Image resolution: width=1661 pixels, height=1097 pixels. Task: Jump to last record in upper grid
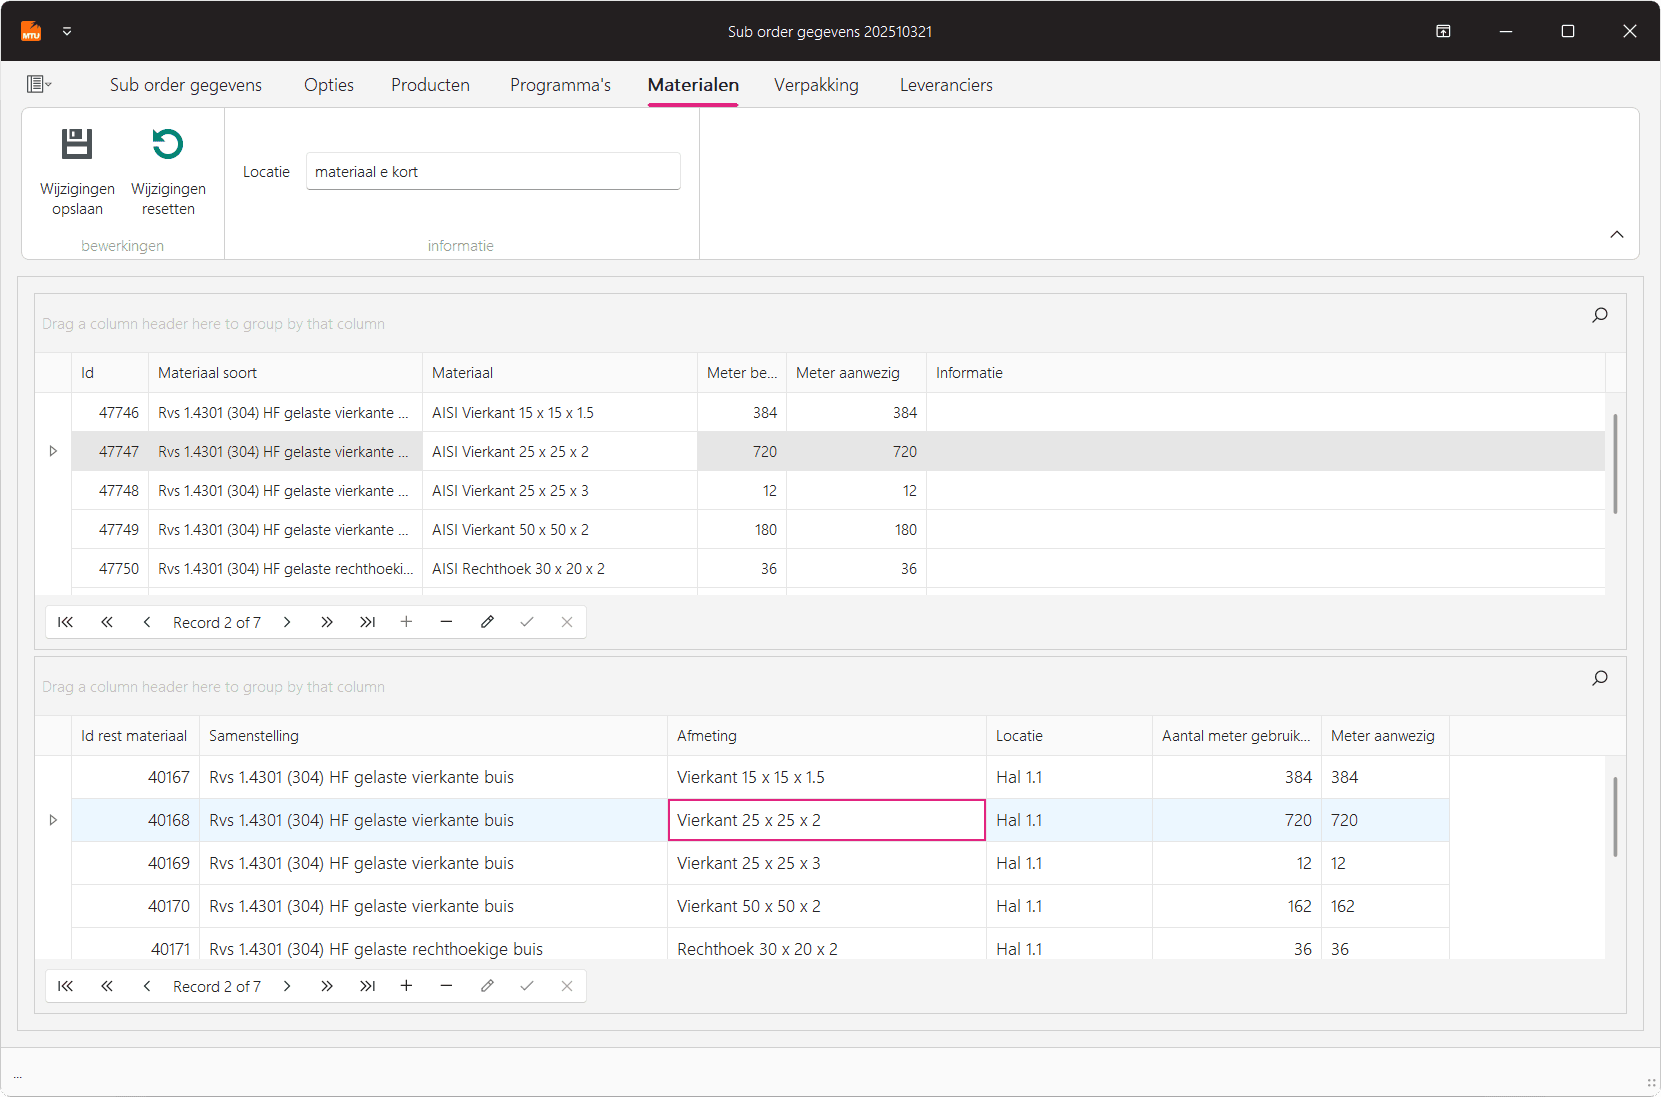pos(367,622)
